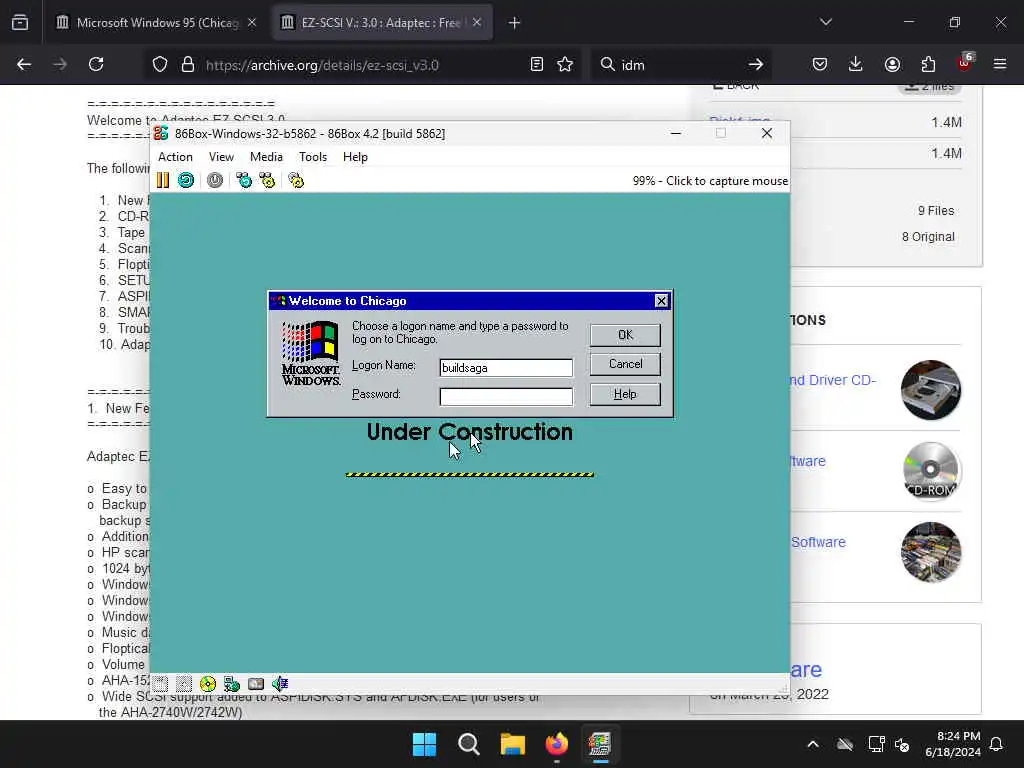Go forward in Firefox
The height and width of the screenshot is (768, 1024).
60,64
